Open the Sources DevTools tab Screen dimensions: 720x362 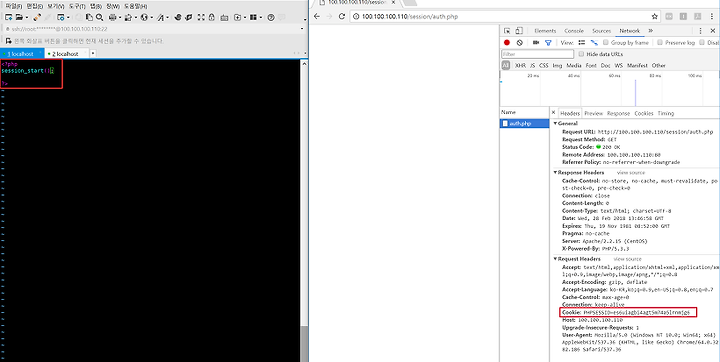click(602, 31)
